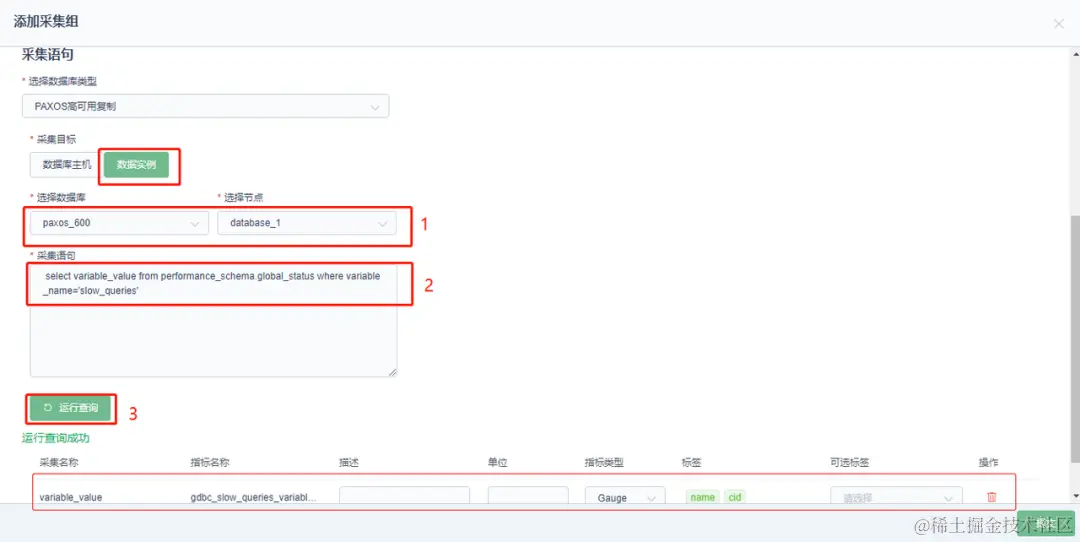This screenshot has width=1080, height=542.
Task: Click the 选择数据库类型 field label
Action: (x=63, y=81)
